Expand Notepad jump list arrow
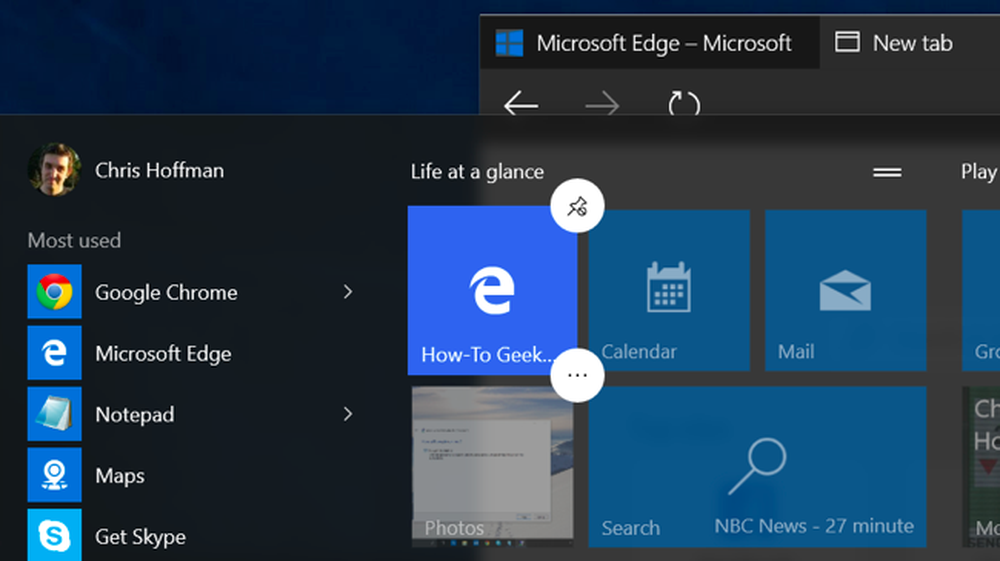Screen dimensions: 1000x561 click(348, 414)
